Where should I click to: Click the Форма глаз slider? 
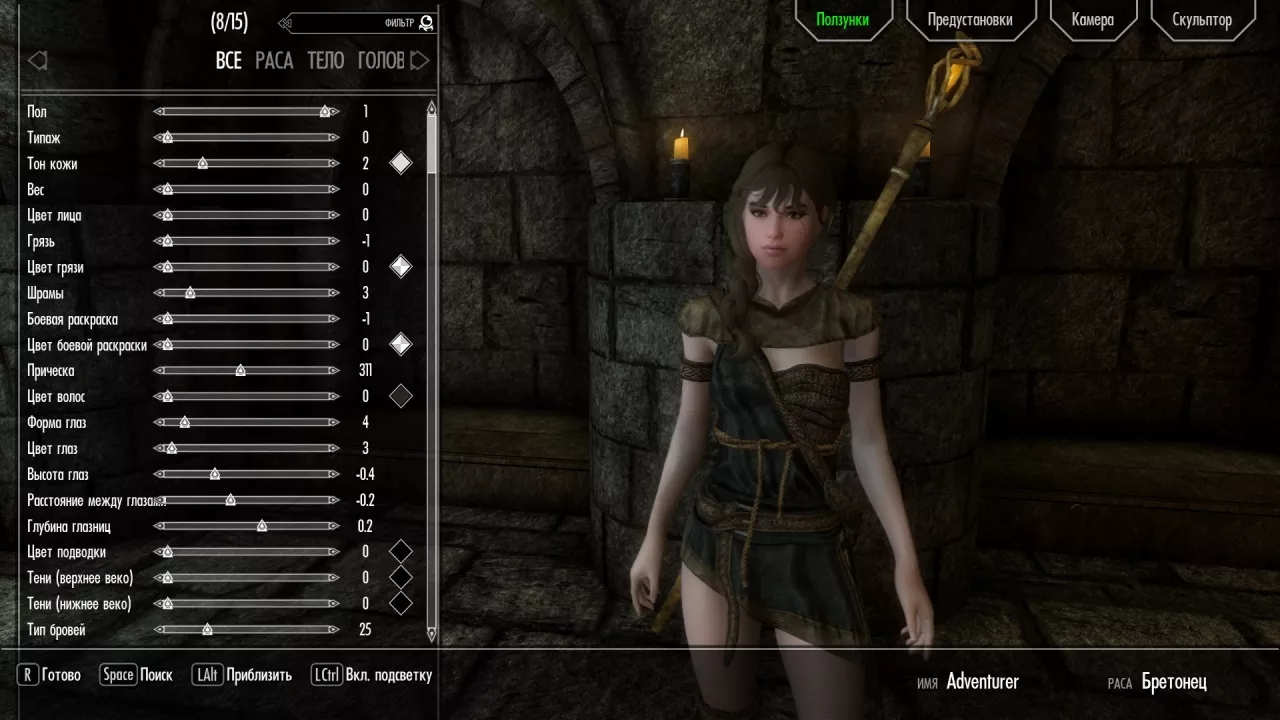coord(246,422)
